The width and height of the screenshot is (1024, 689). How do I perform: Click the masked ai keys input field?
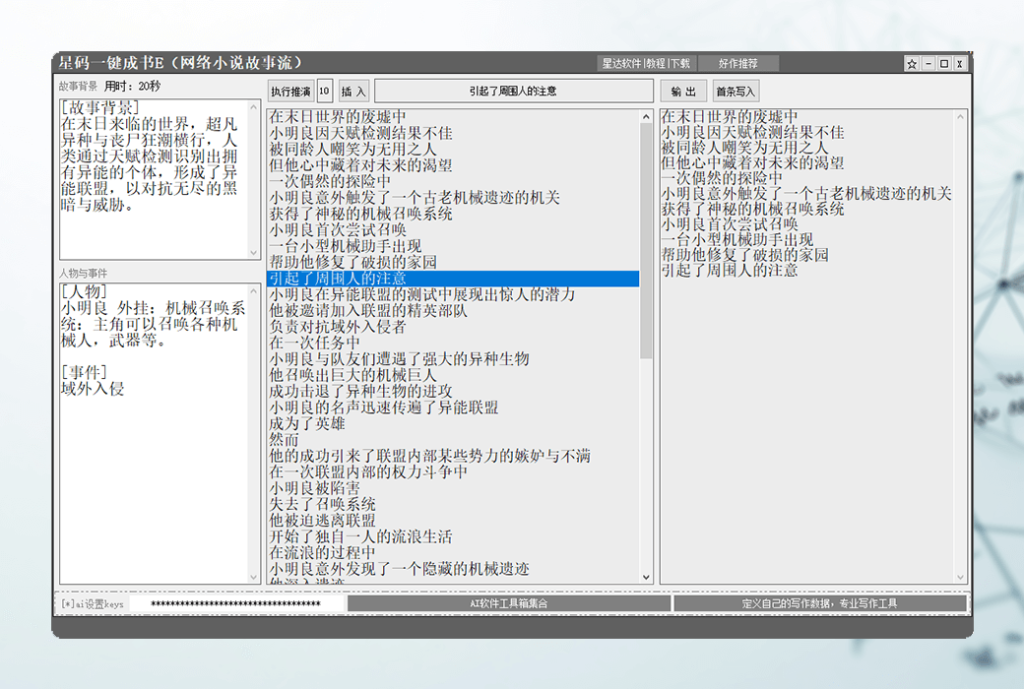point(236,603)
